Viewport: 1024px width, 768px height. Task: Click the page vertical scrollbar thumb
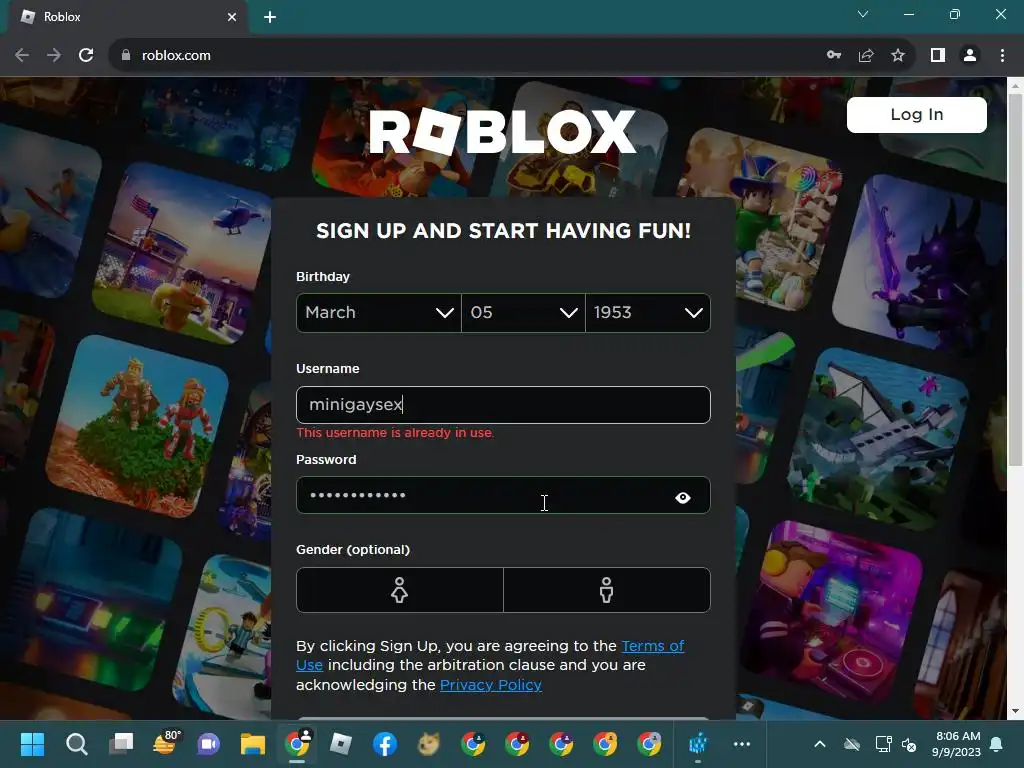click(1015, 281)
